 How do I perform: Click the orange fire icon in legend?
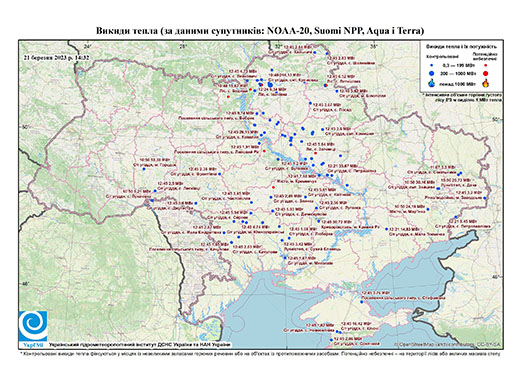pyautogui.click(x=485, y=83)
